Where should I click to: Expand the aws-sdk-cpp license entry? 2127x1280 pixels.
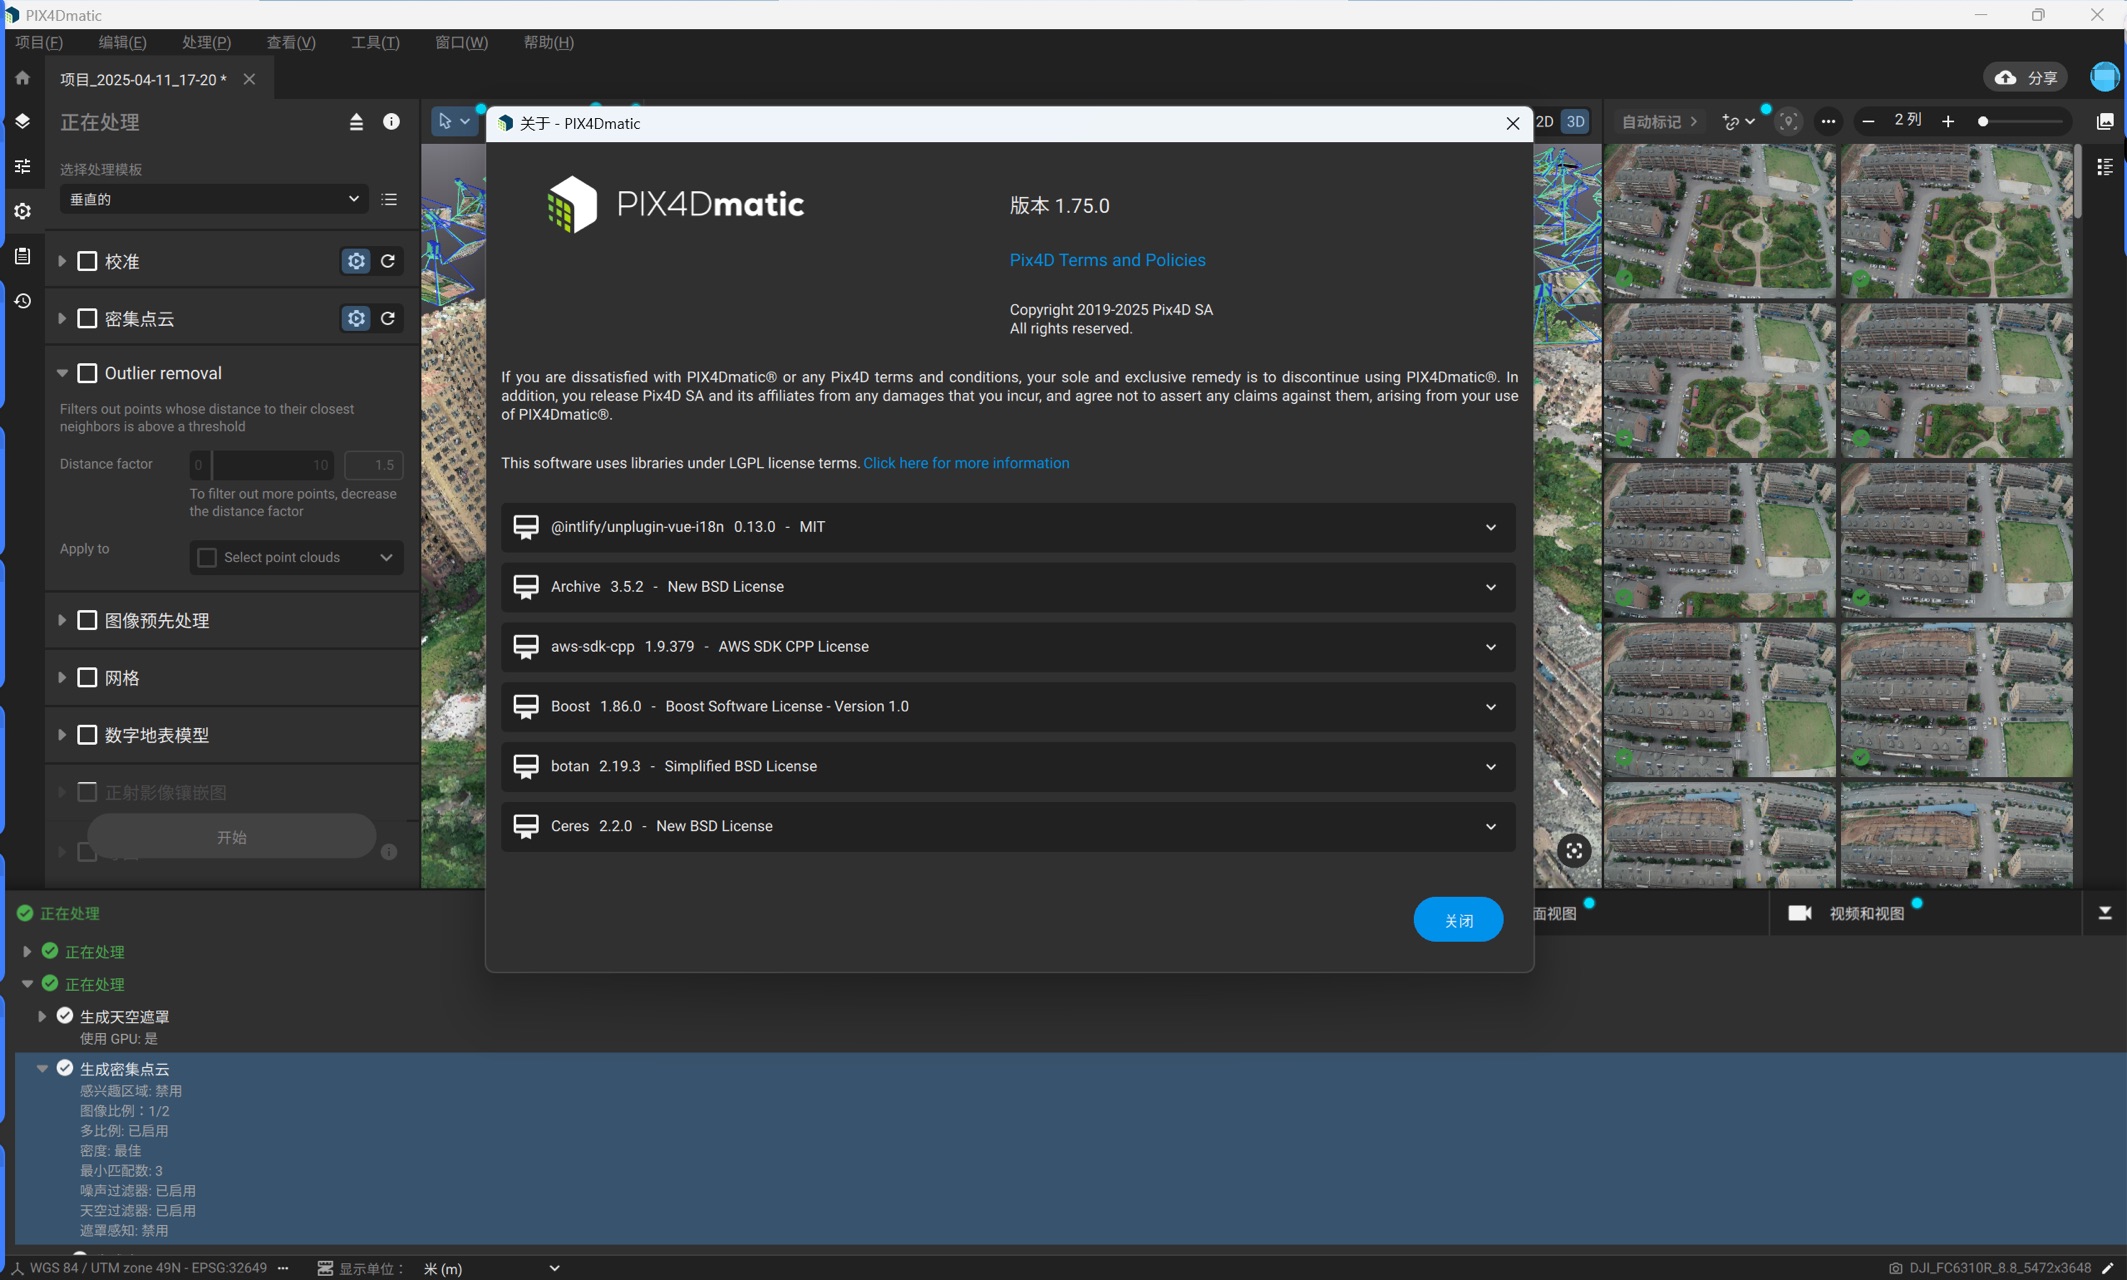coord(1008,647)
